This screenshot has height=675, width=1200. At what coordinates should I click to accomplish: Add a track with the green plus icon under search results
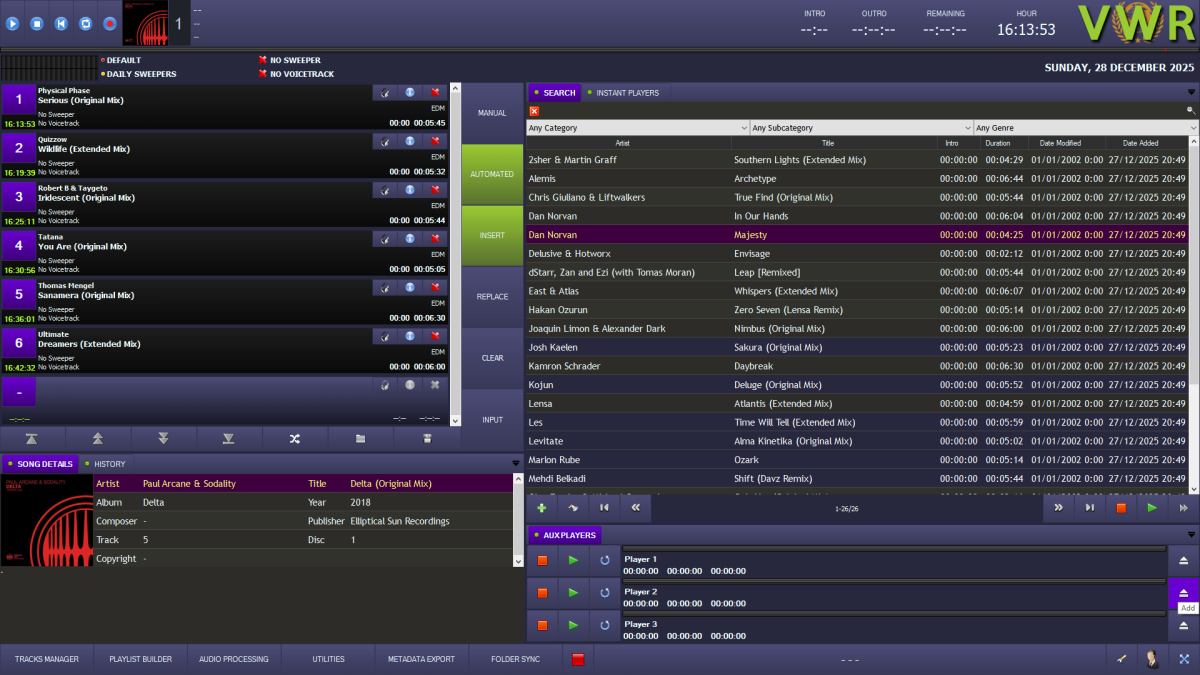(x=541, y=508)
